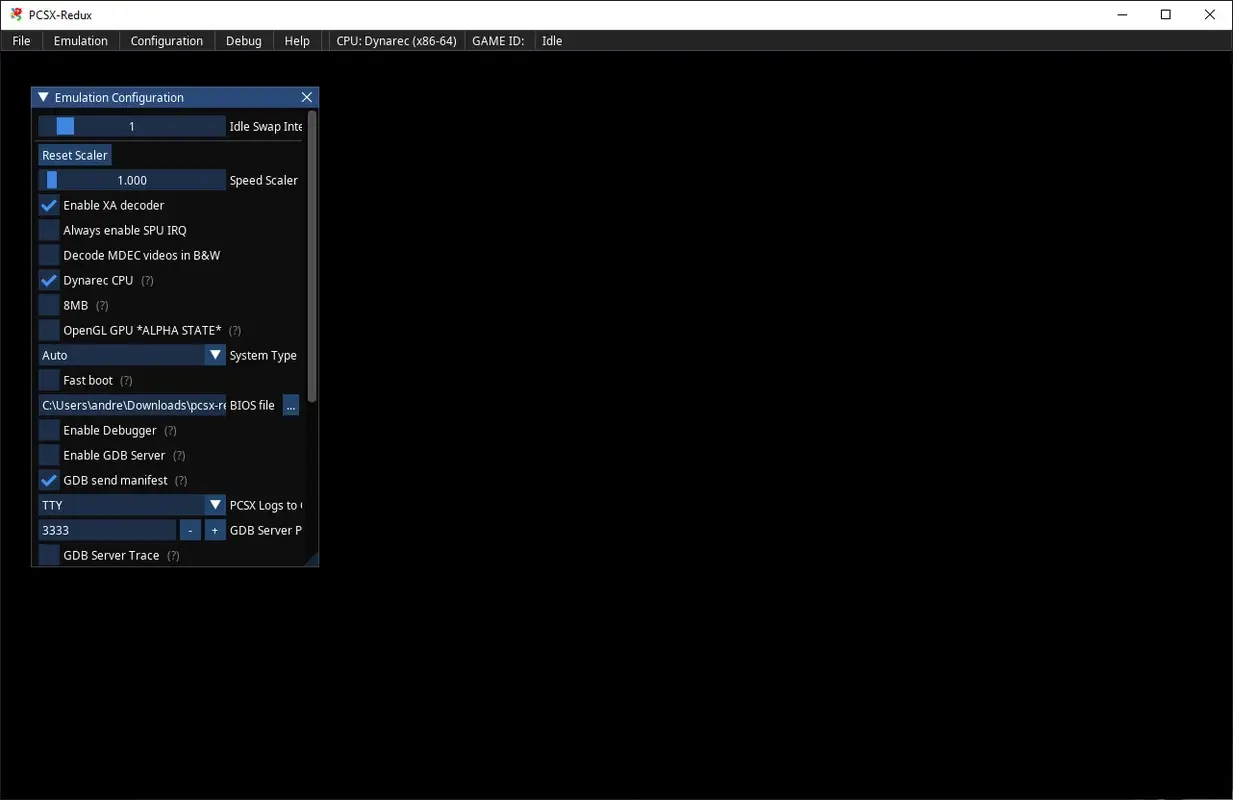Increase GDB Server Port with the plus button
This screenshot has height=800, width=1233.
coord(214,529)
